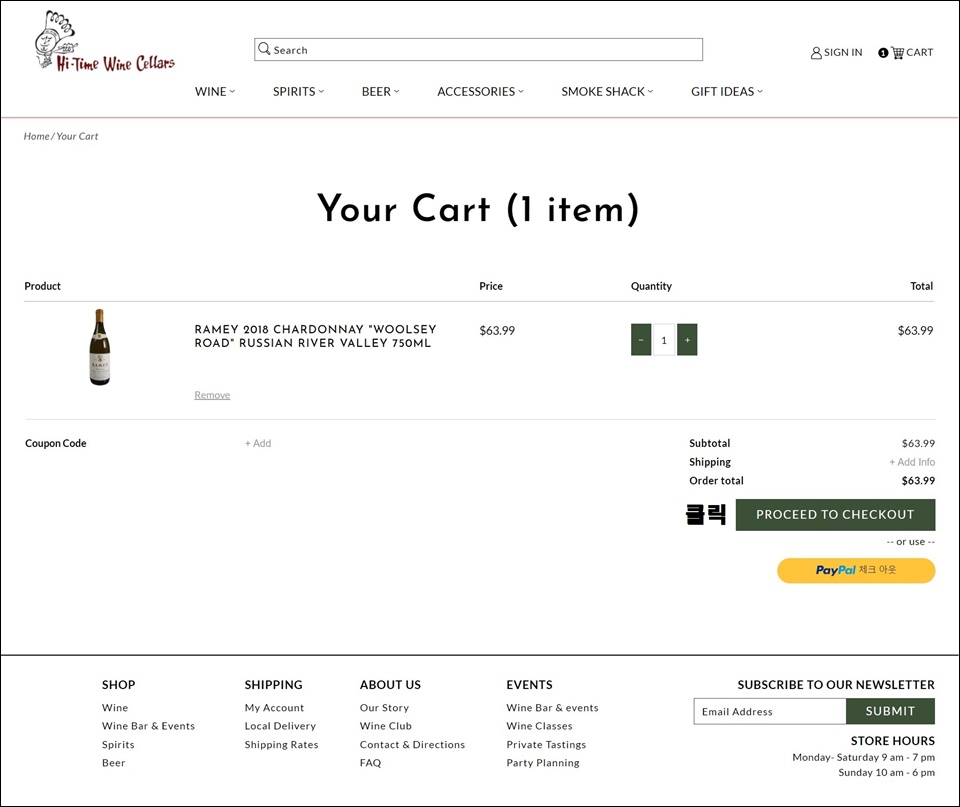
Task: Click the Cart link text
Action: tap(920, 53)
